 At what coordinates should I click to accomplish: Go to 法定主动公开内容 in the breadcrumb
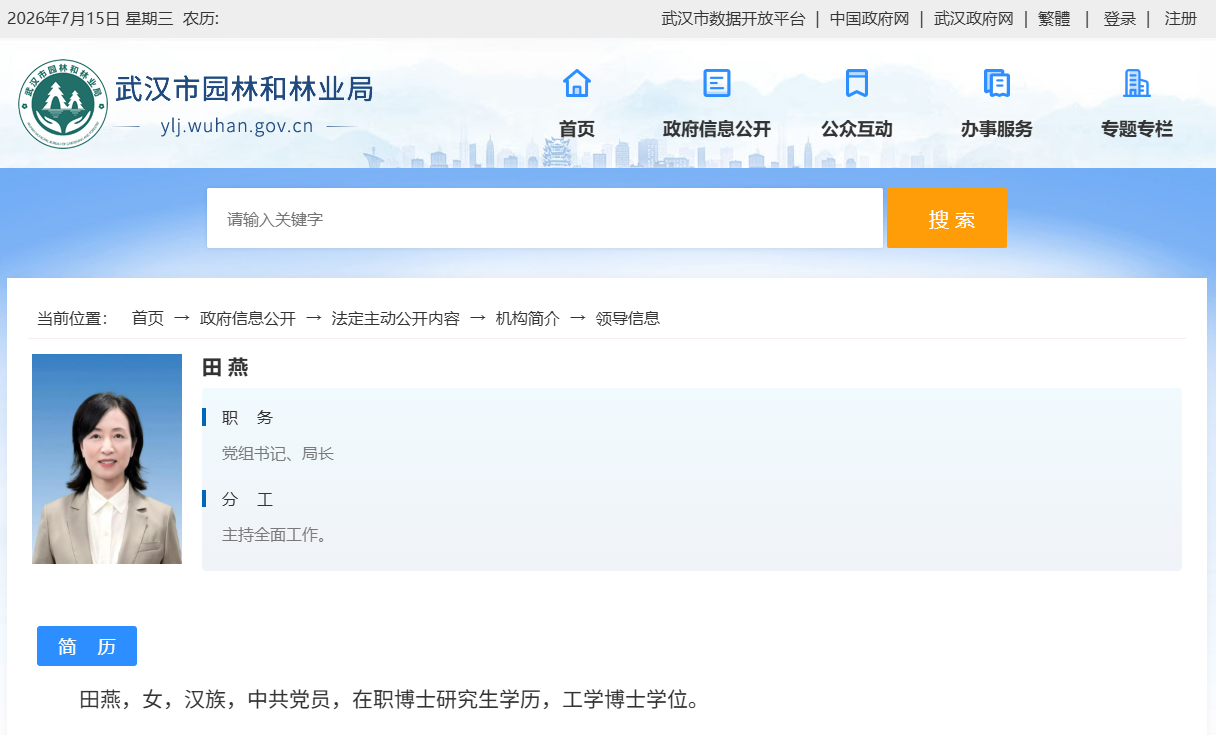tap(396, 318)
